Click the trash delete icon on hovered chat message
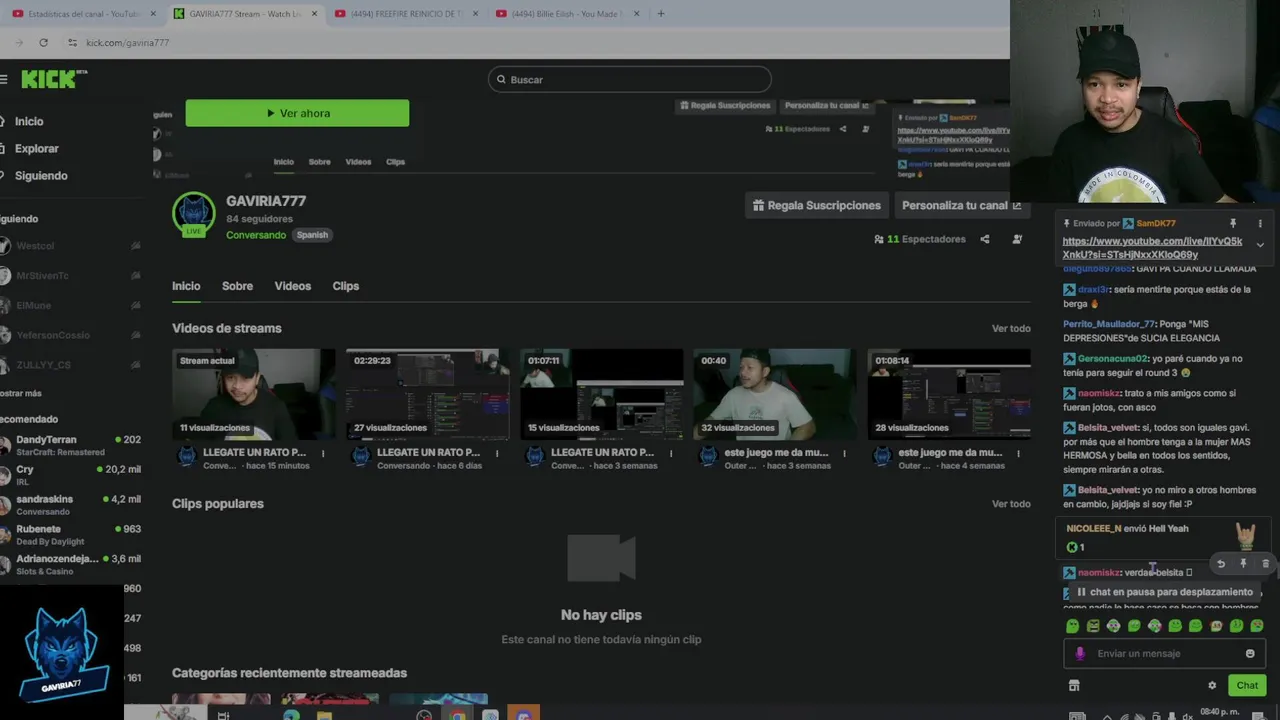 pos(1265,564)
